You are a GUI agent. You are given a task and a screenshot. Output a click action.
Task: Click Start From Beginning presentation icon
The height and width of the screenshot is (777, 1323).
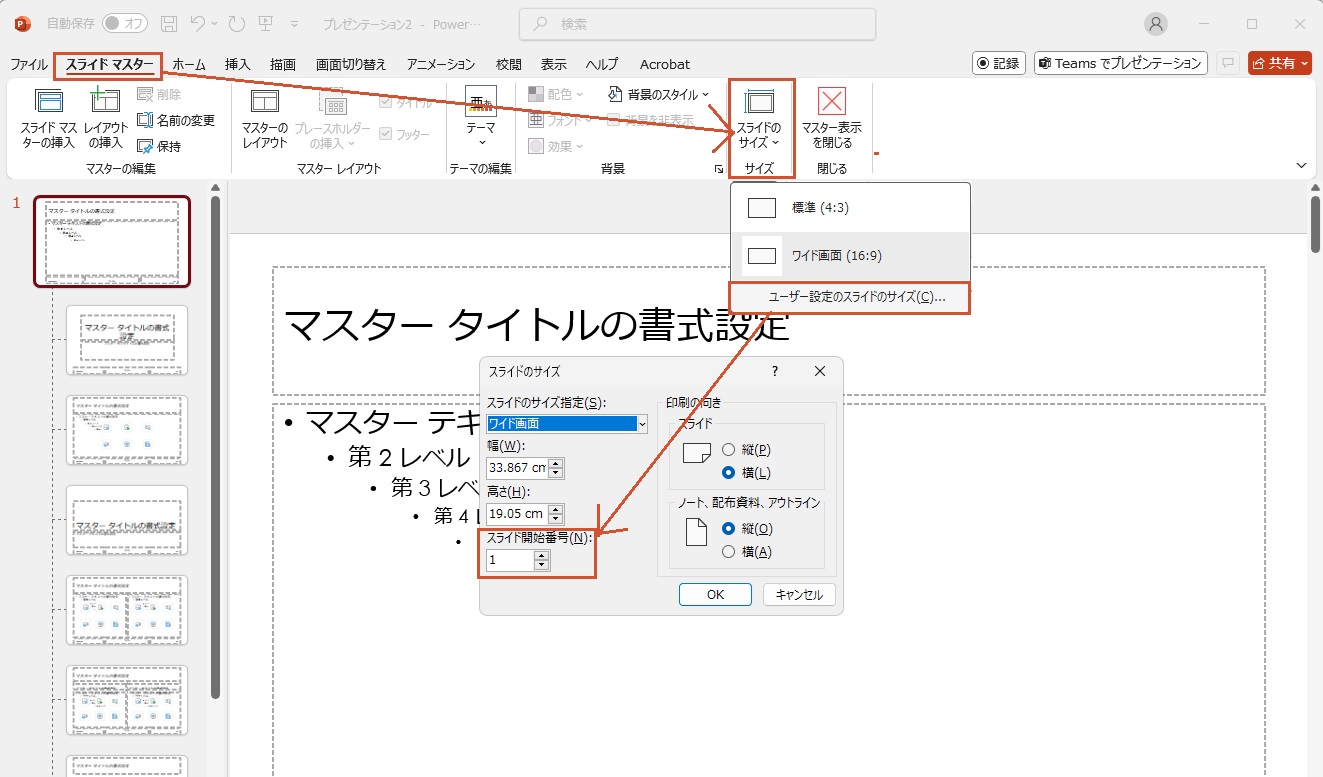(266, 23)
